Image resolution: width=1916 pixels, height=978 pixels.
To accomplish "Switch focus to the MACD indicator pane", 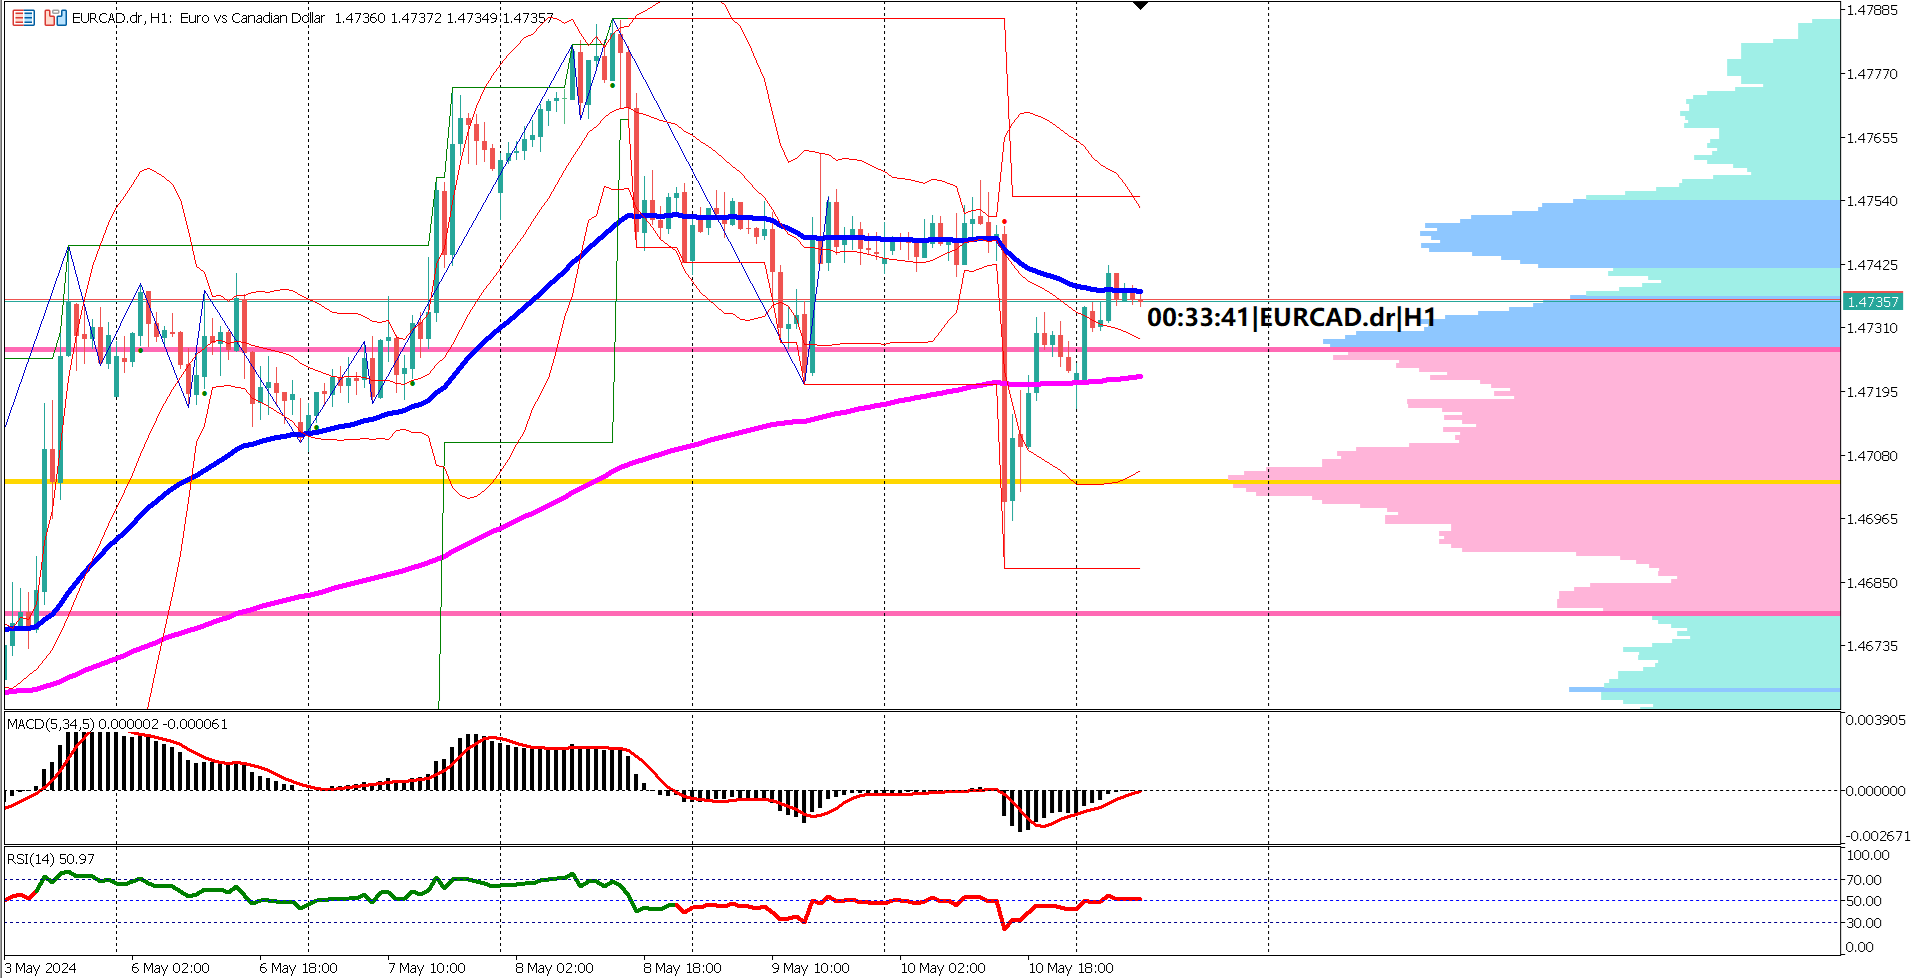I will [600, 780].
